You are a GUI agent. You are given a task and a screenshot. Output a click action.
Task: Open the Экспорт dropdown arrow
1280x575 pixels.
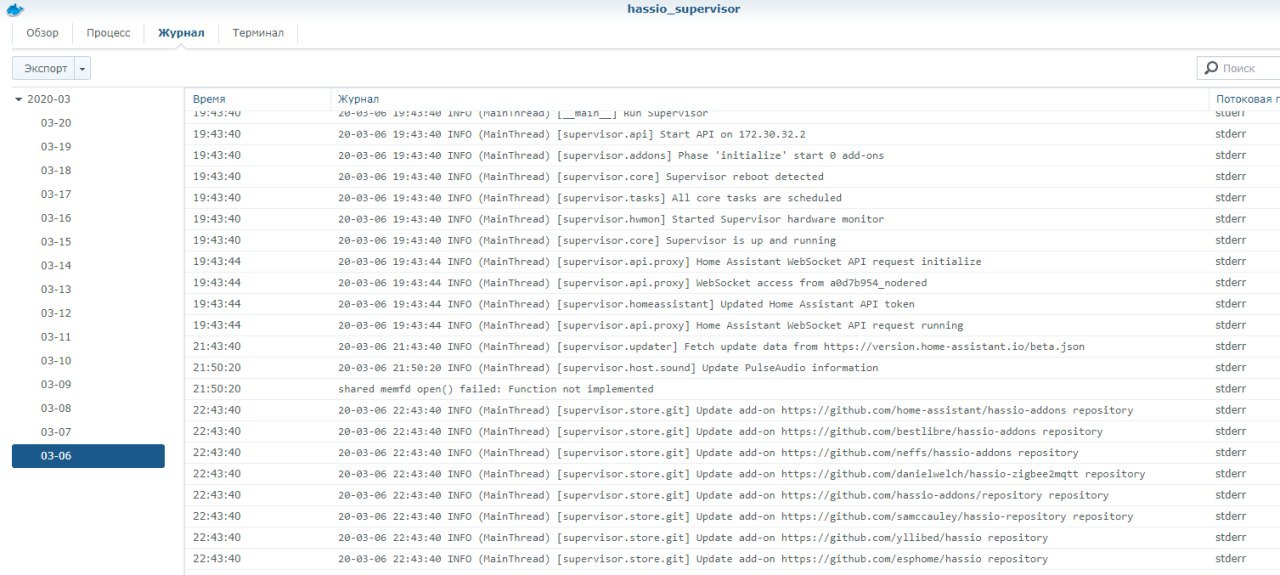(83, 68)
